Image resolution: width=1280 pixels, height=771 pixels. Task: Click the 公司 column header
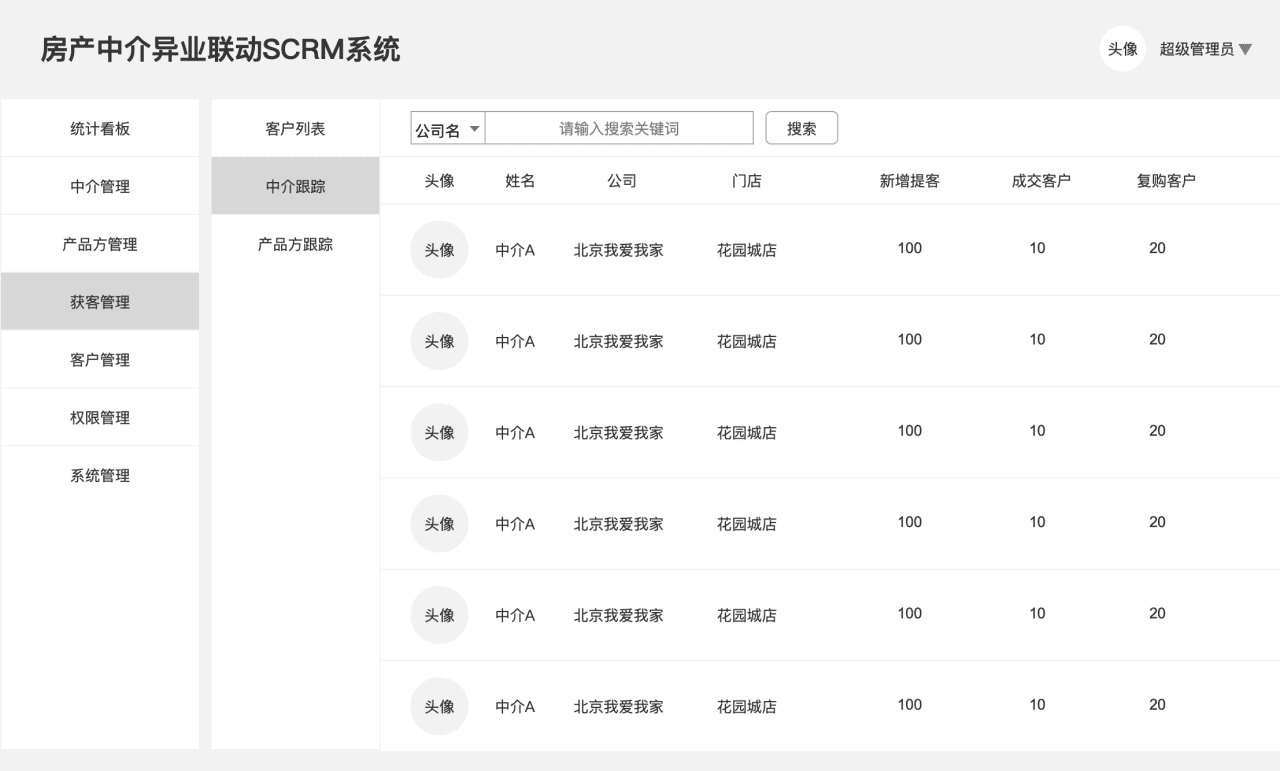click(621, 181)
